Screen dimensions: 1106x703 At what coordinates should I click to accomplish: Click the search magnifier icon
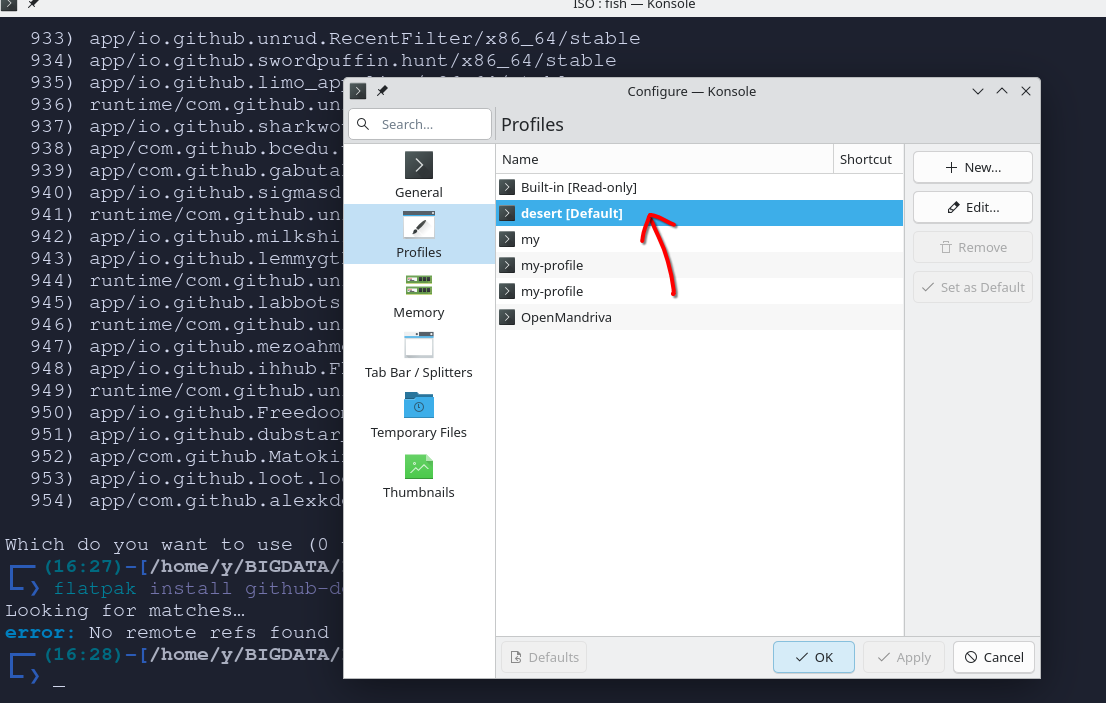point(363,124)
